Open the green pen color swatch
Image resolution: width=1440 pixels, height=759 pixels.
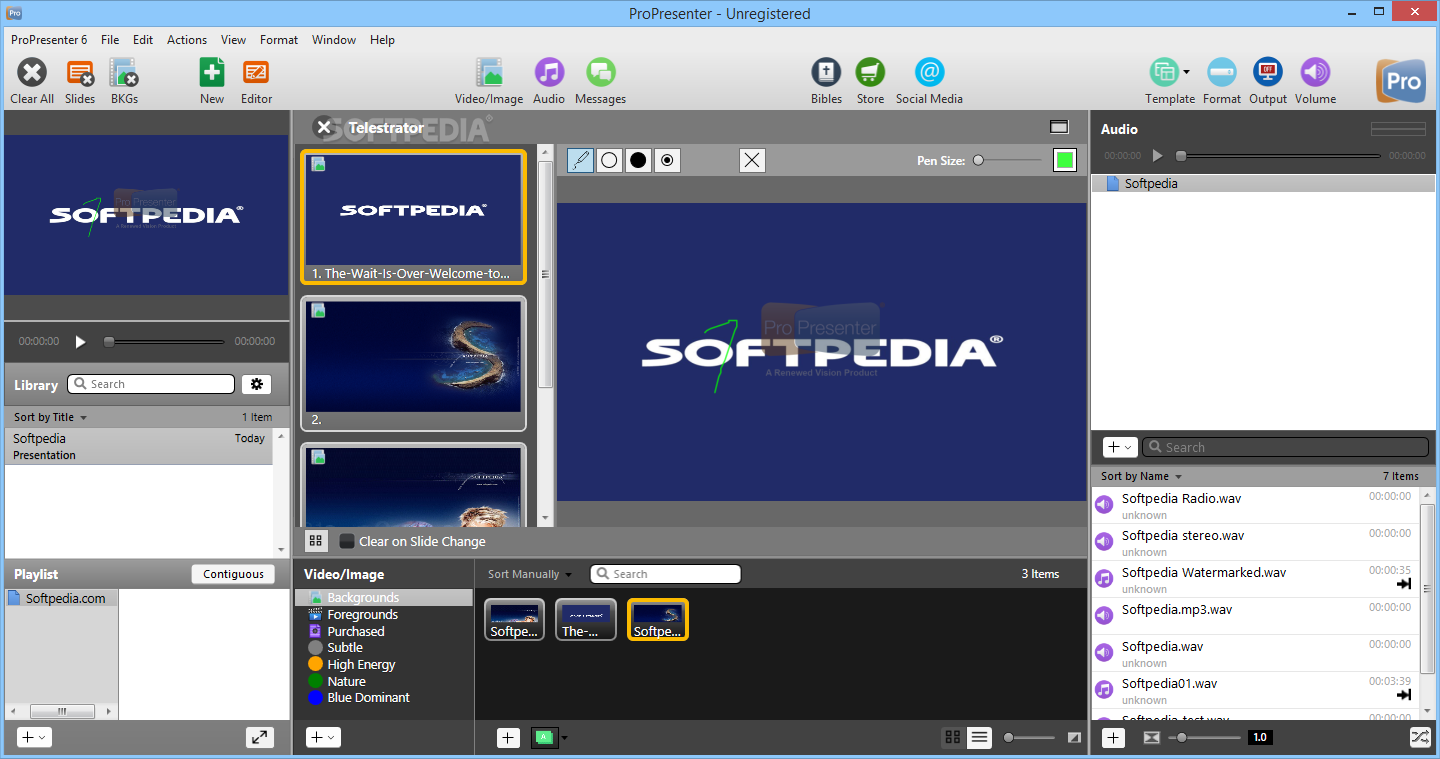click(x=1064, y=160)
